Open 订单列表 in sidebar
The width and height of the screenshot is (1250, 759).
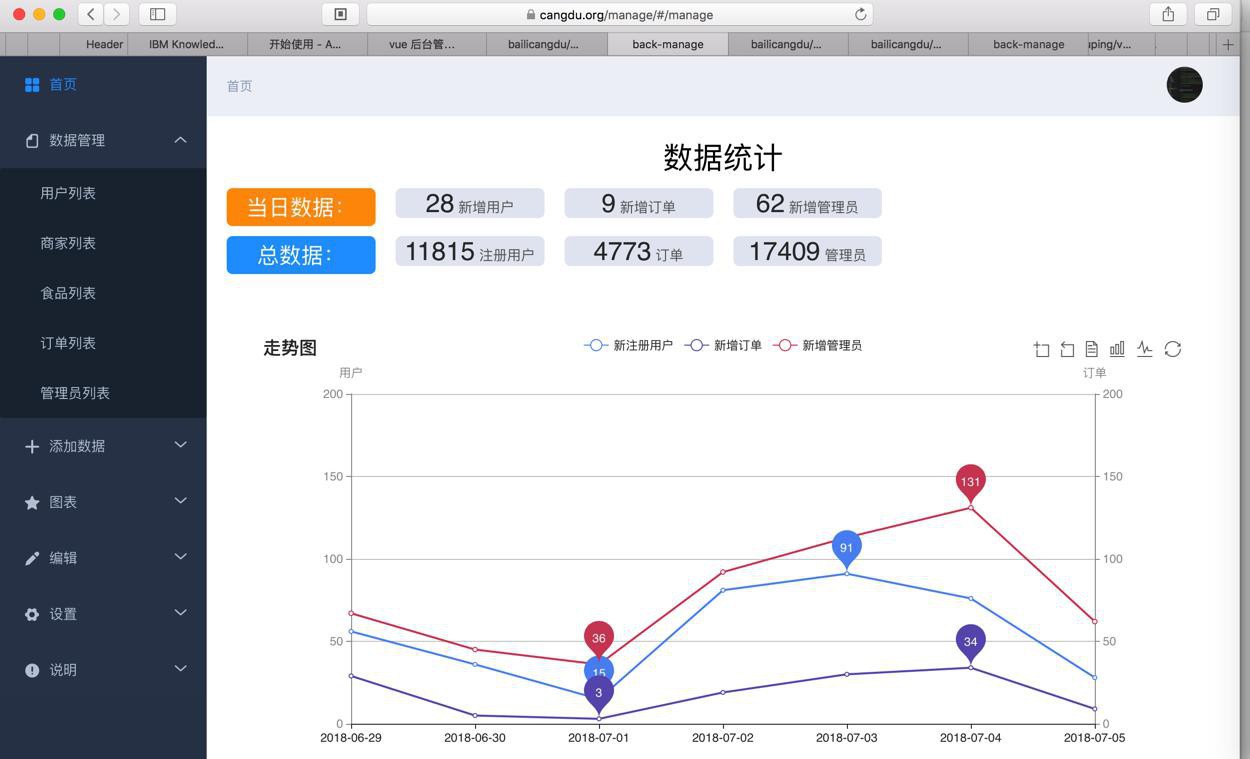[103, 343]
